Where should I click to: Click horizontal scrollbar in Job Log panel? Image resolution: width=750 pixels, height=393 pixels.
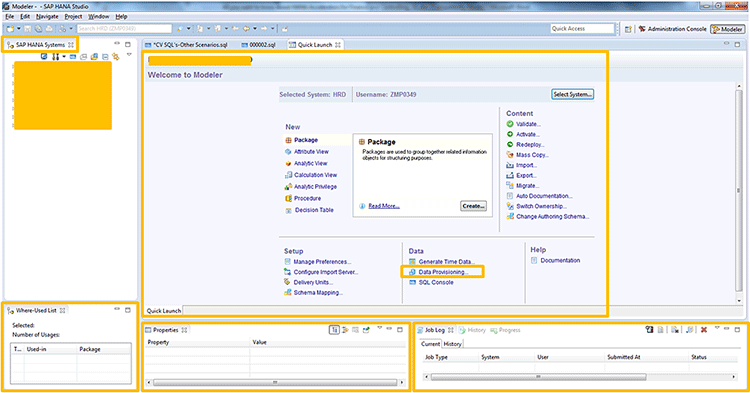pos(538,377)
